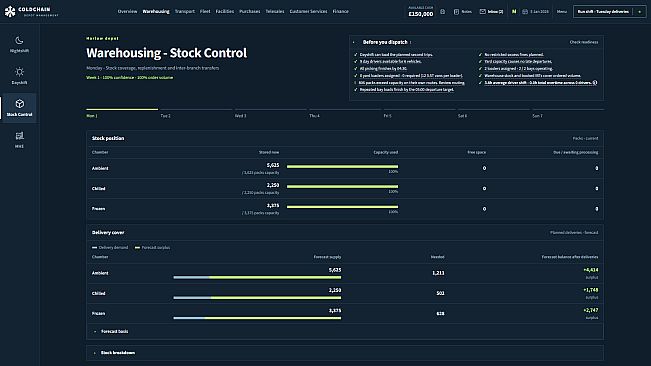Click Ambient needed value 1,211
Image resolution: width=651 pixels, height=366 pixels.
438,273
